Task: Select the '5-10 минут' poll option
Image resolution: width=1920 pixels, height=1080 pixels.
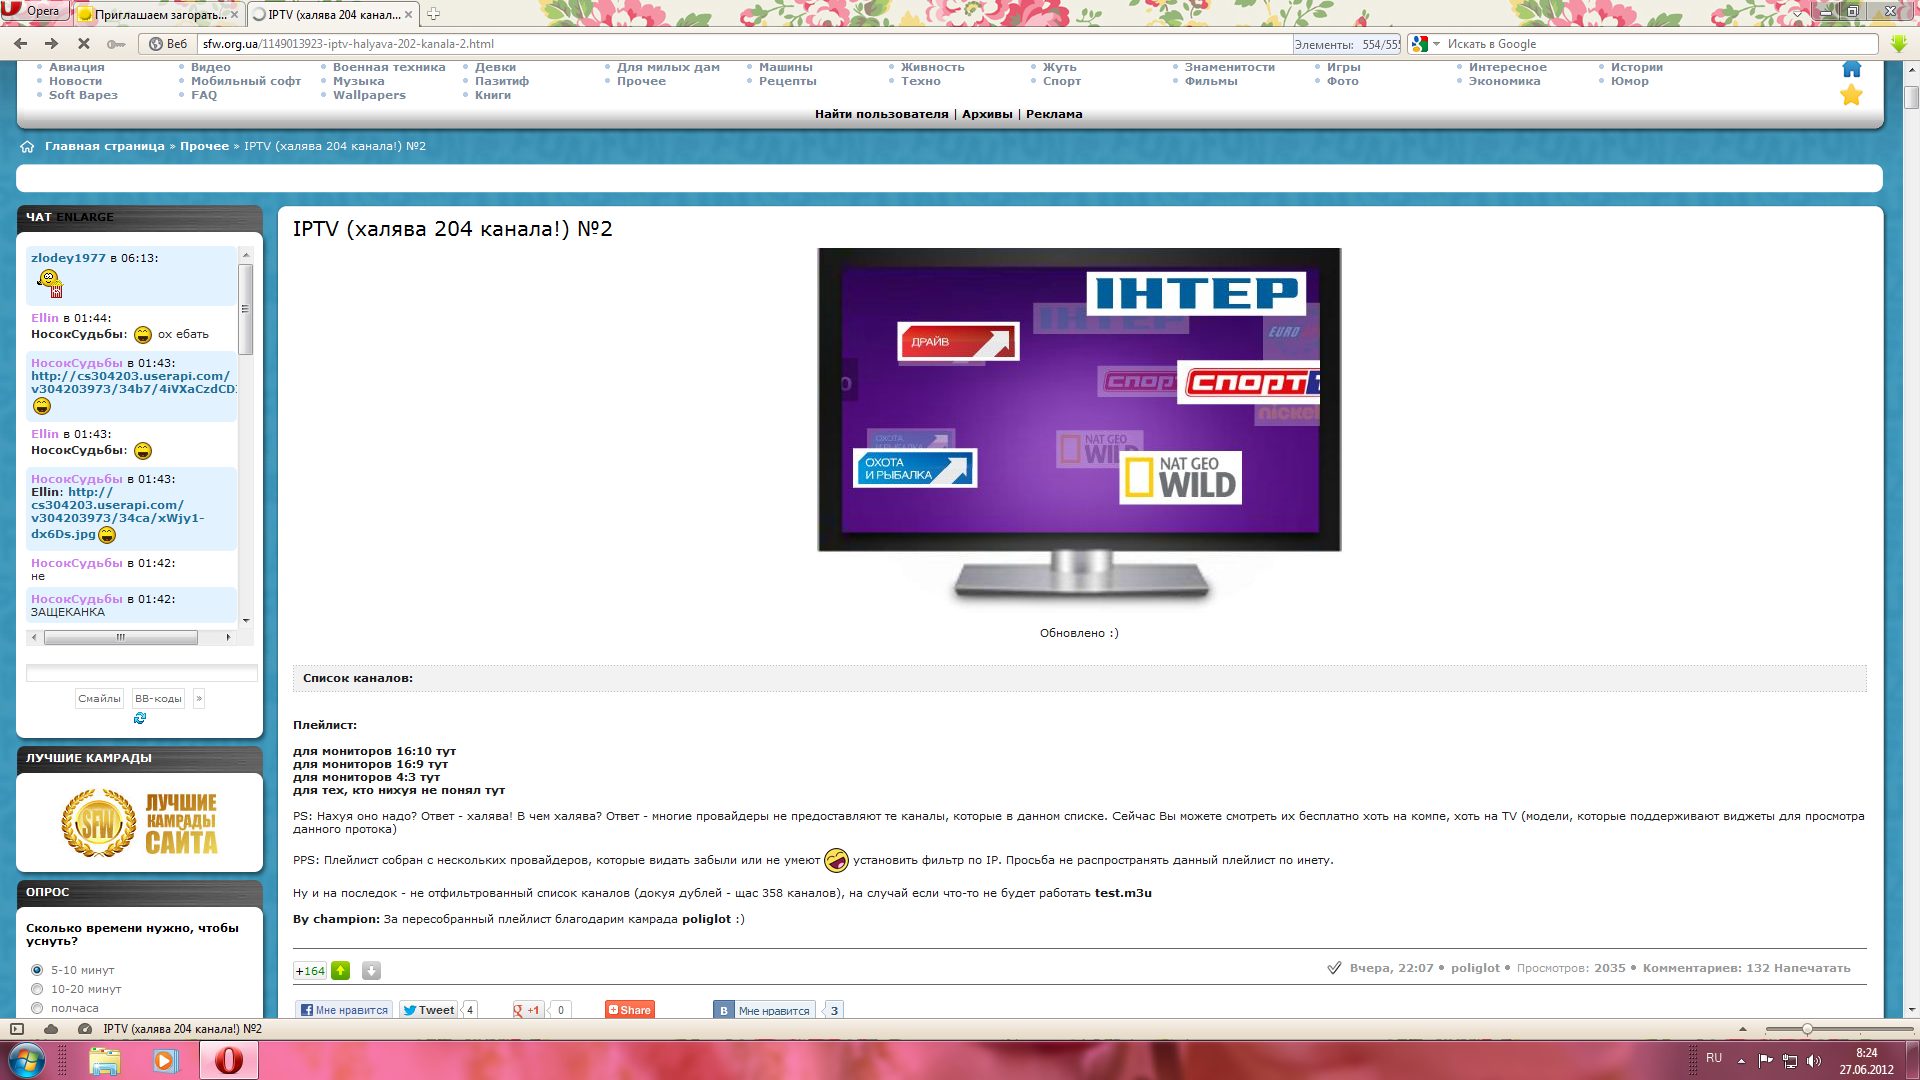Action: click(37, 970)
